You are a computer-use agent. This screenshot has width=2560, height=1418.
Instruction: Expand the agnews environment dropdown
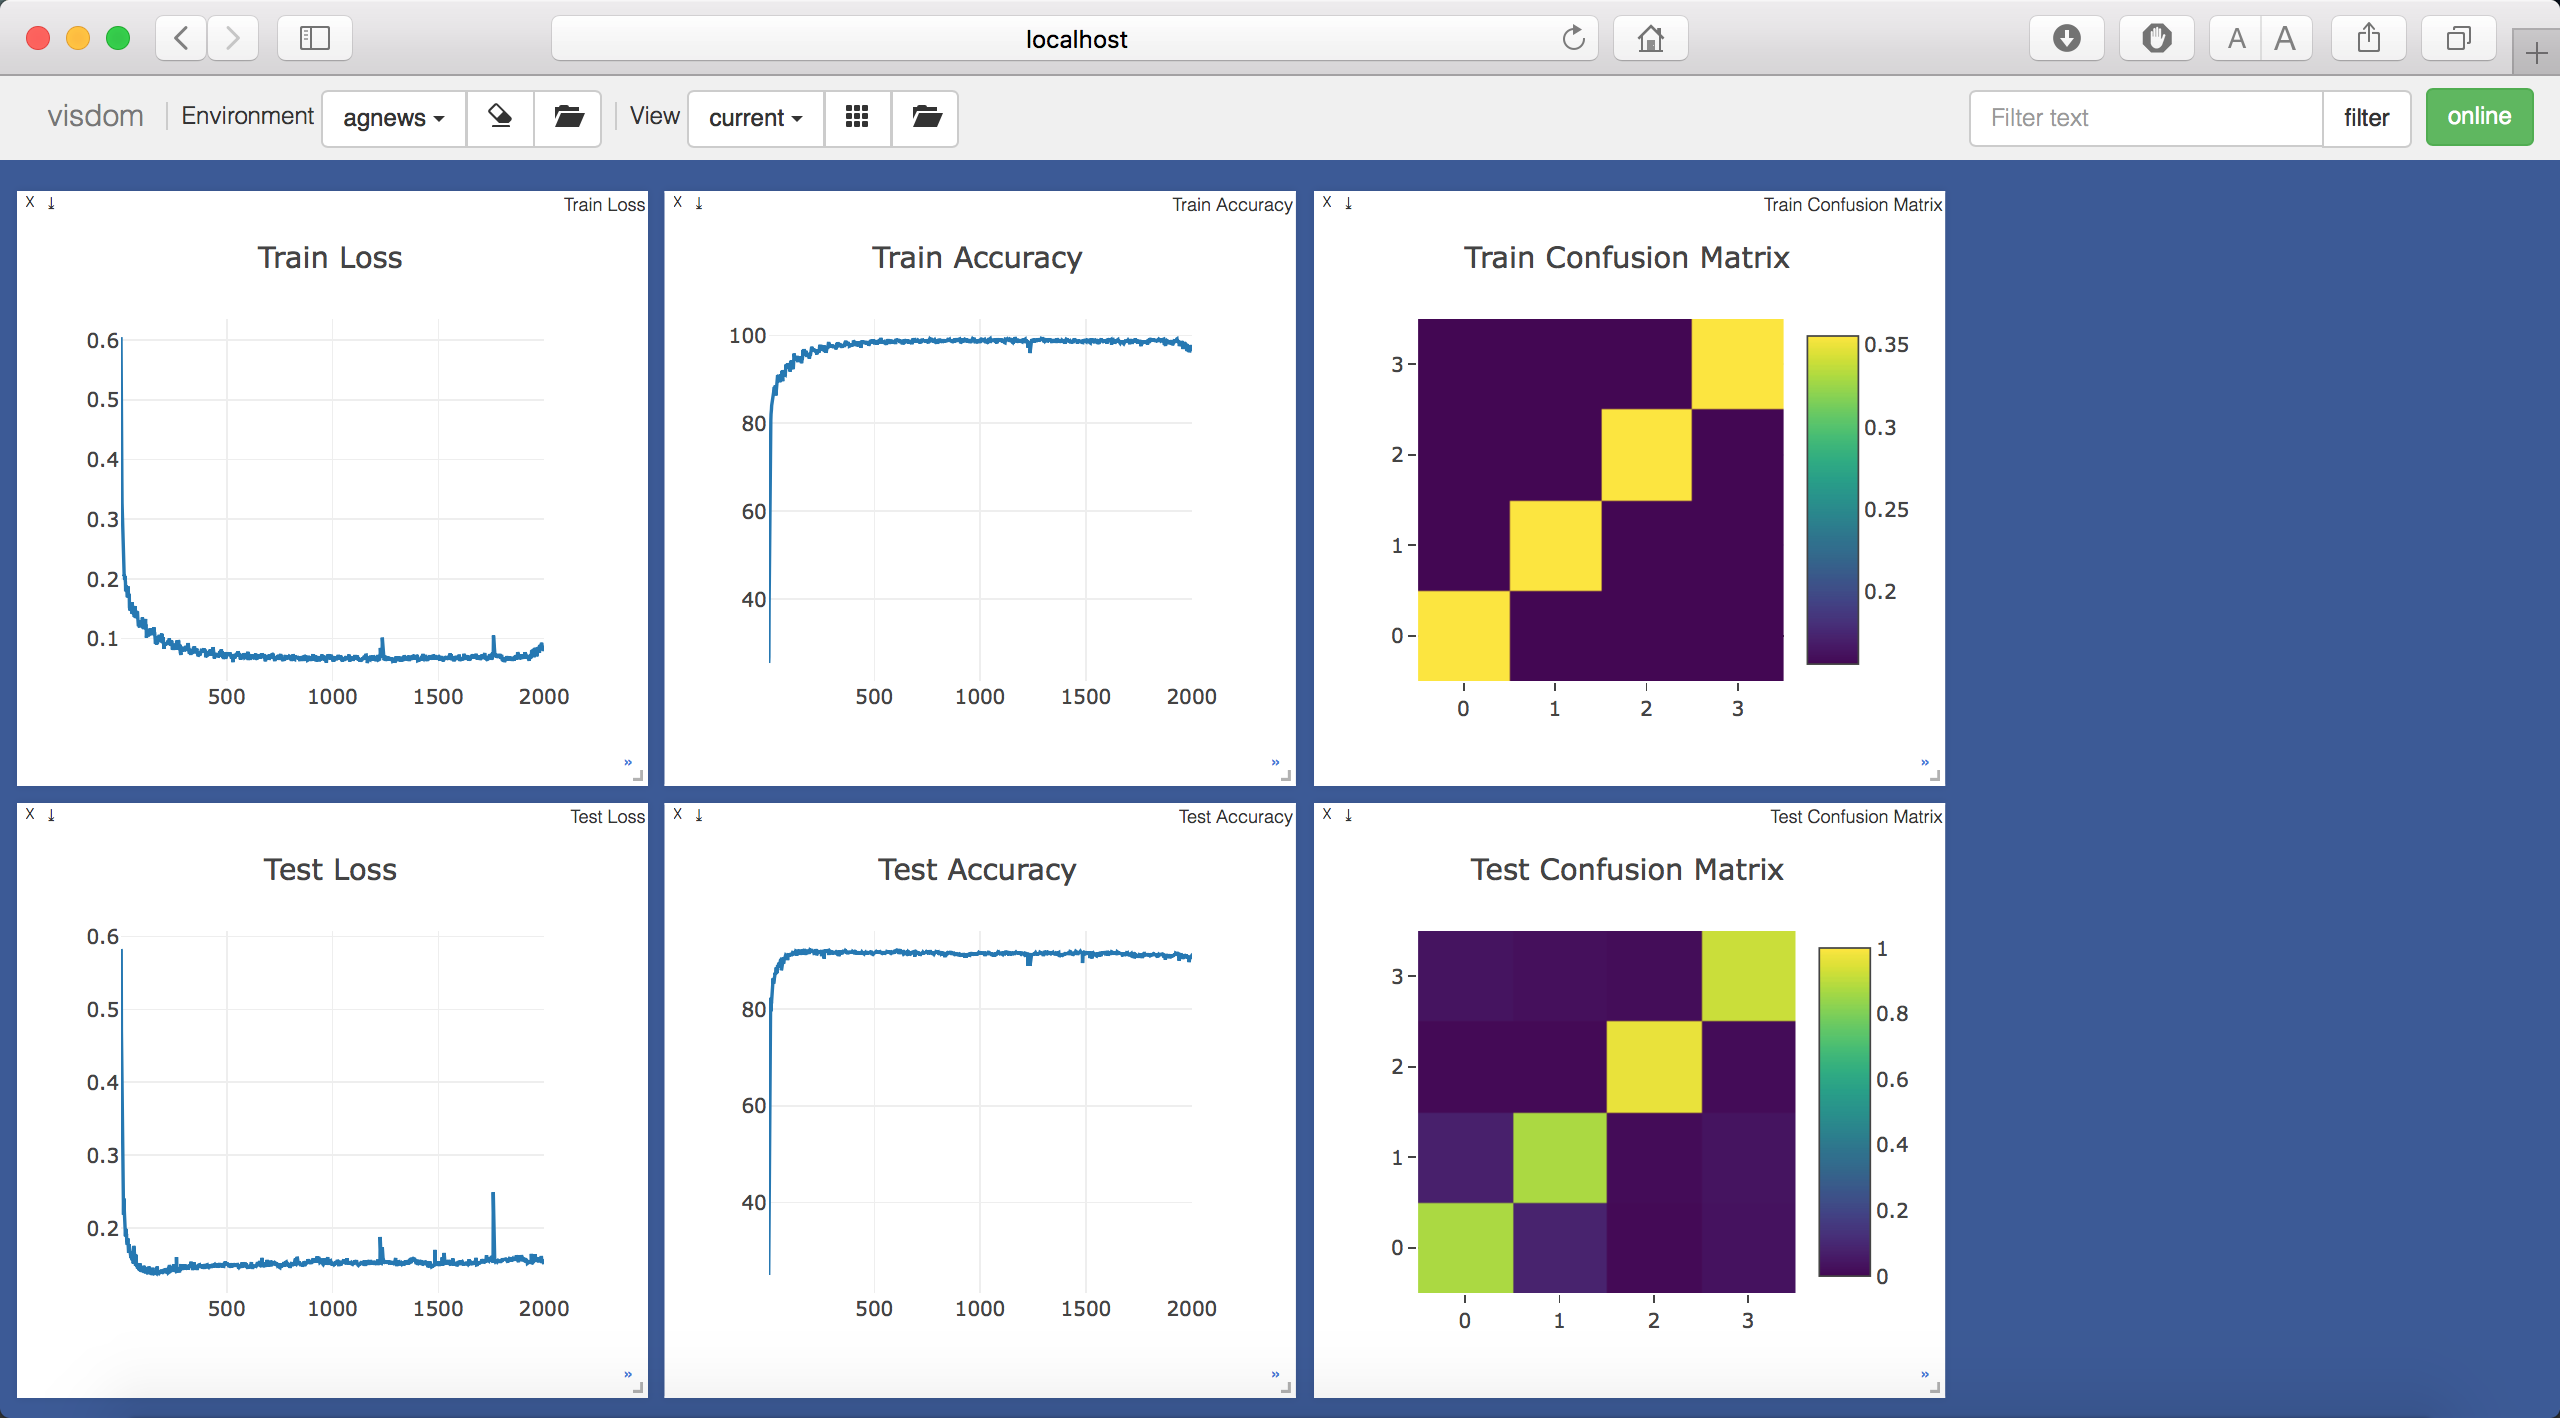click(x=394, y=118)
